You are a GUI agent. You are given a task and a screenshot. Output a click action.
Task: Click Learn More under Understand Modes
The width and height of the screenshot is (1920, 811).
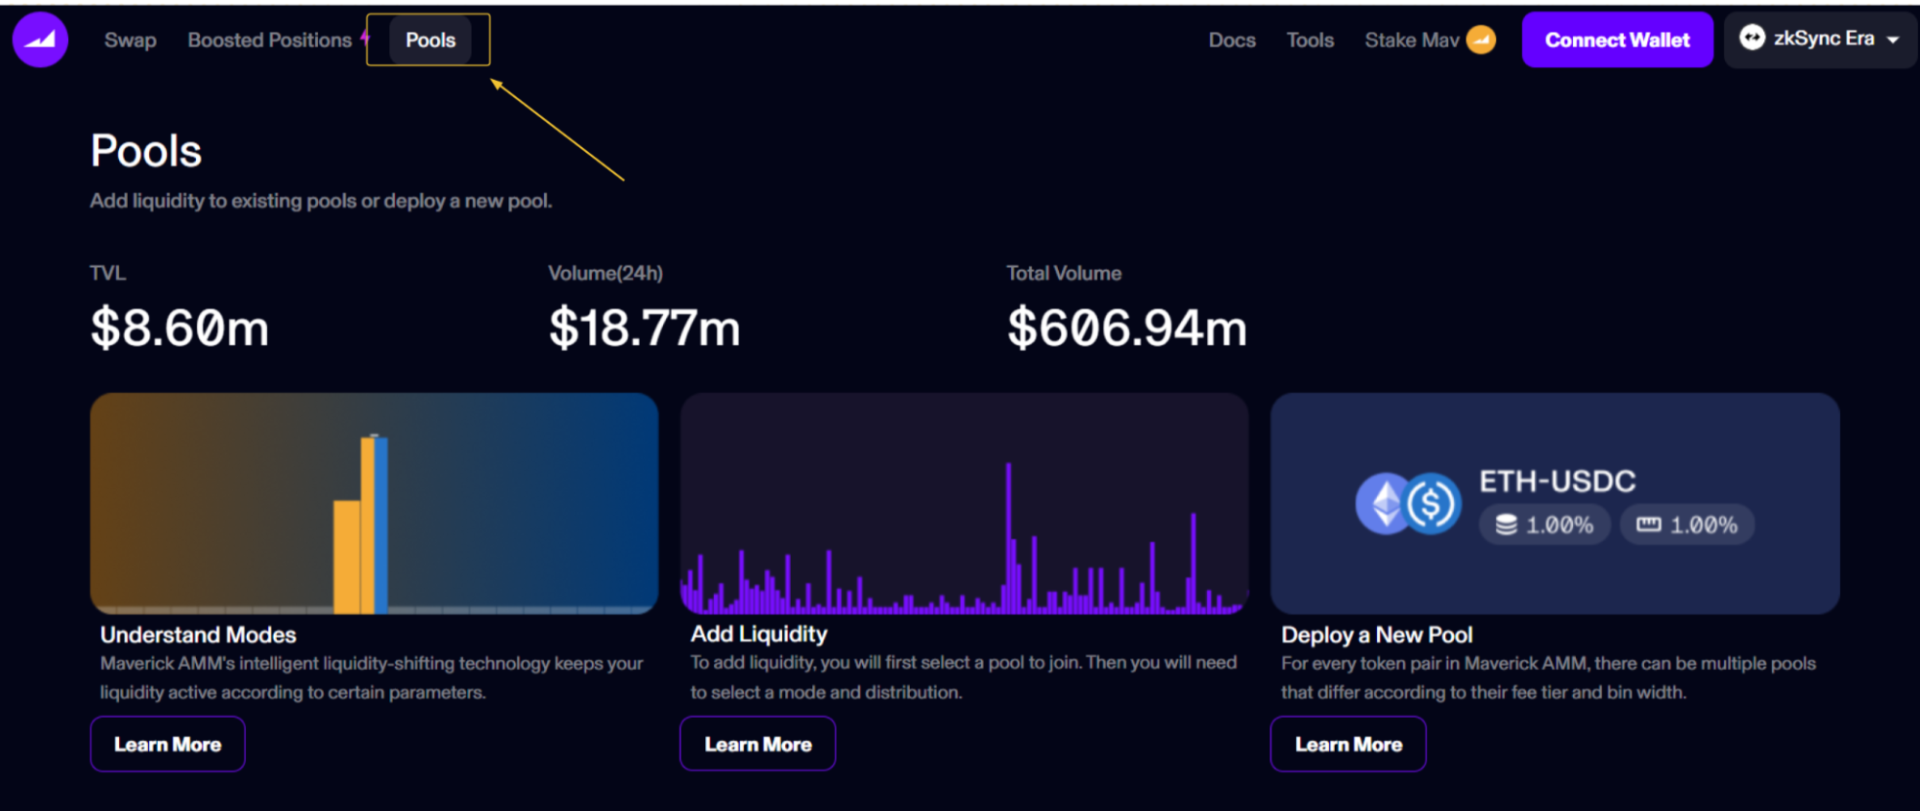pos(168,744)
